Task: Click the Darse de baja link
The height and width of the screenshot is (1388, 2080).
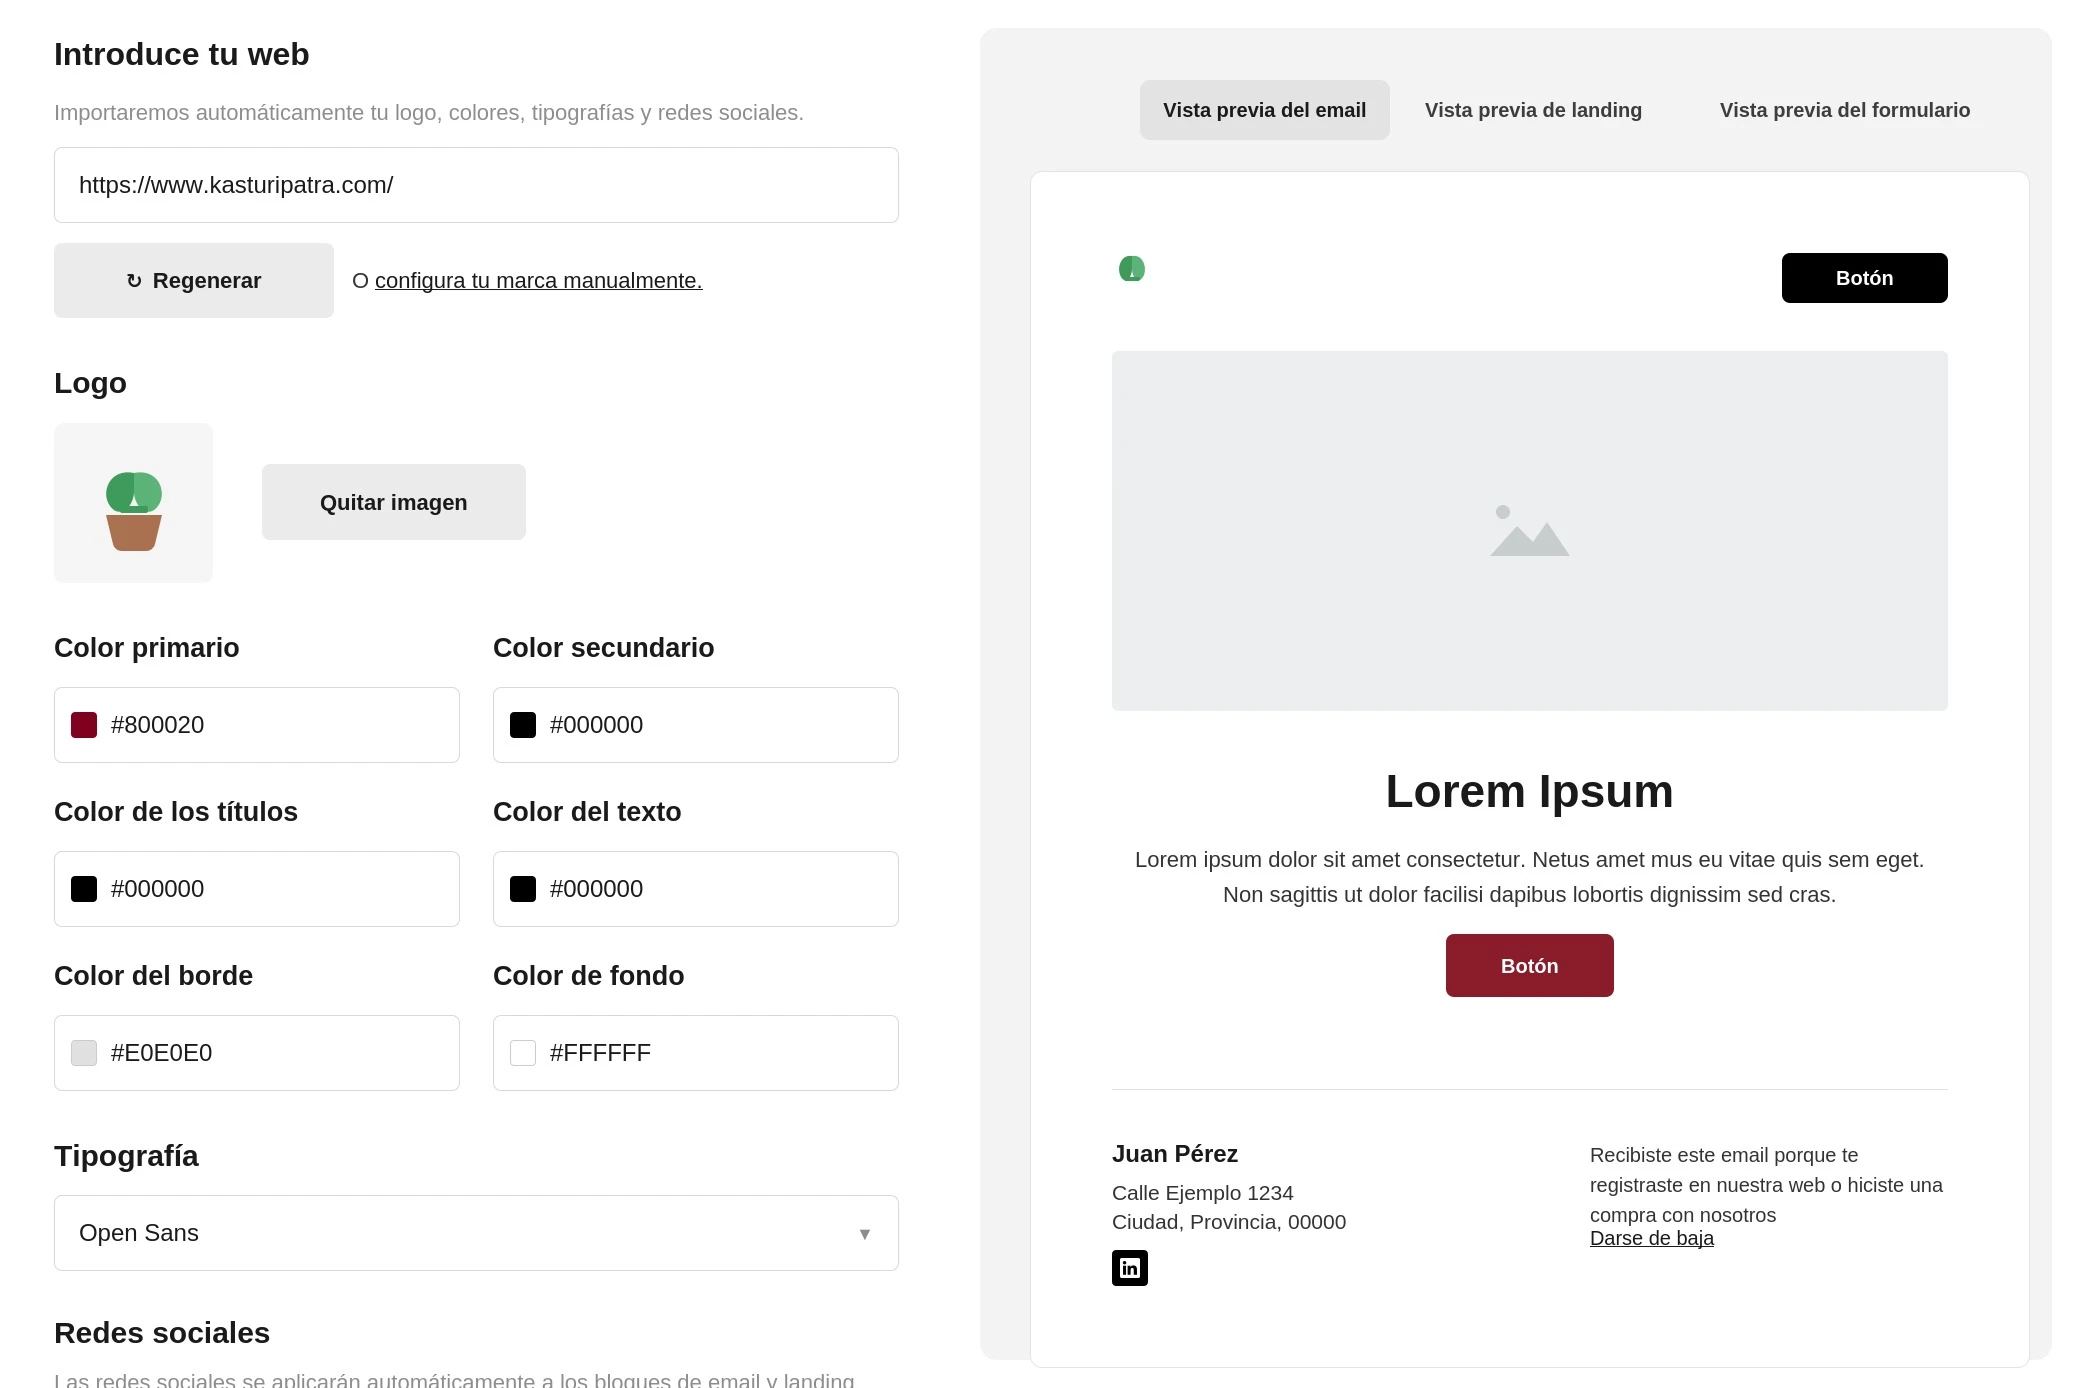Action: tap(1651, 1238)
